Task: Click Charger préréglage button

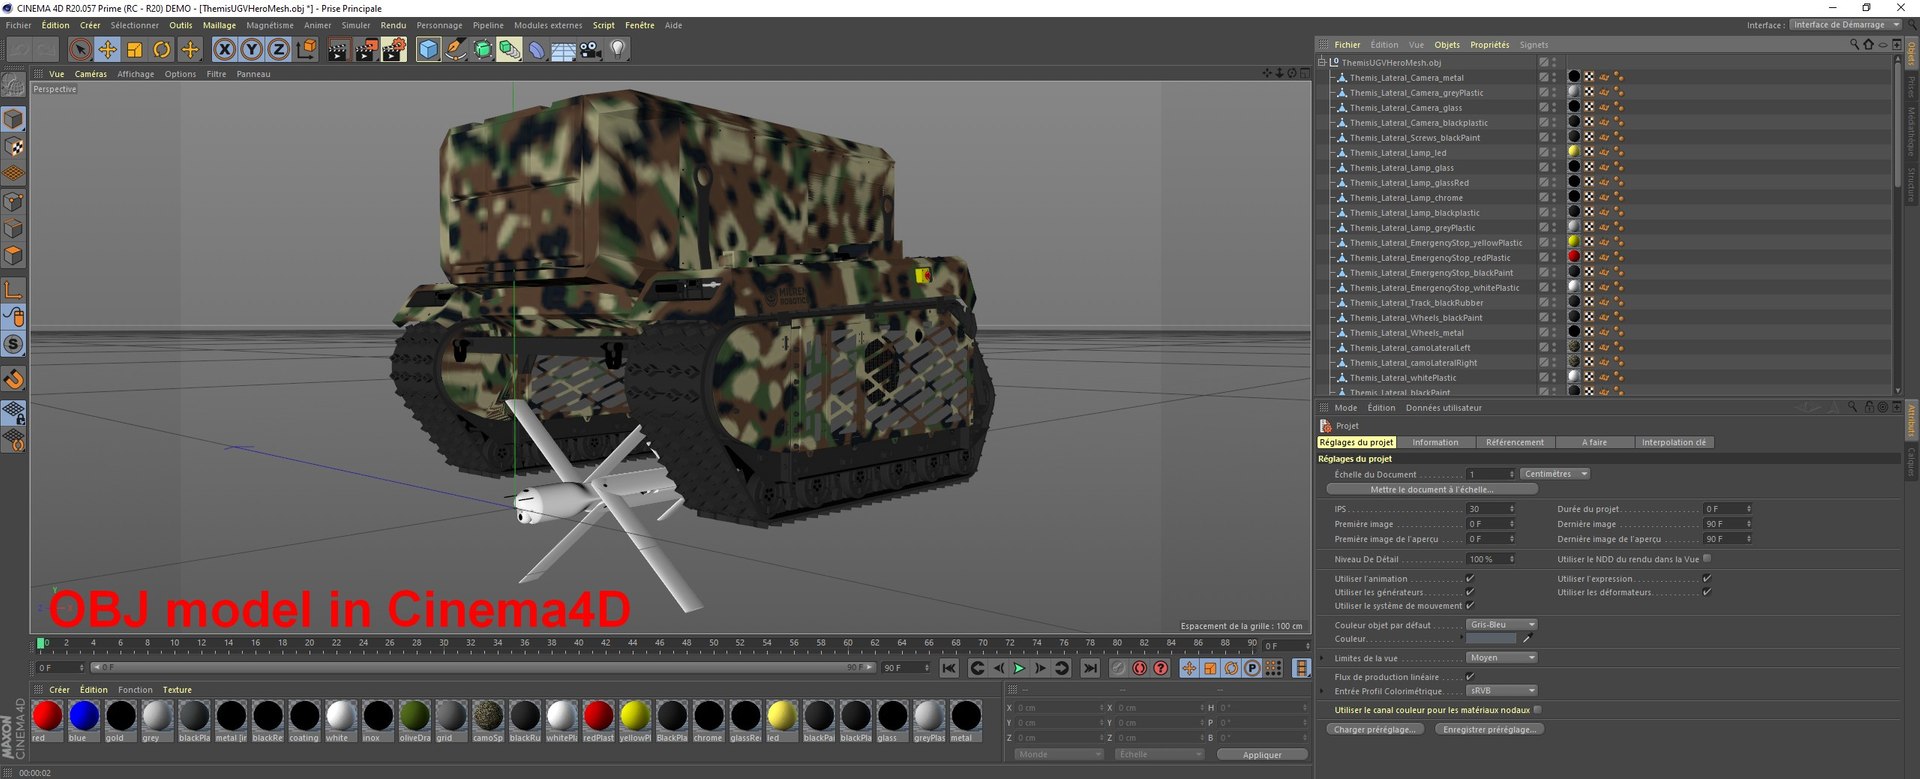Action: tap(1375, 729)
